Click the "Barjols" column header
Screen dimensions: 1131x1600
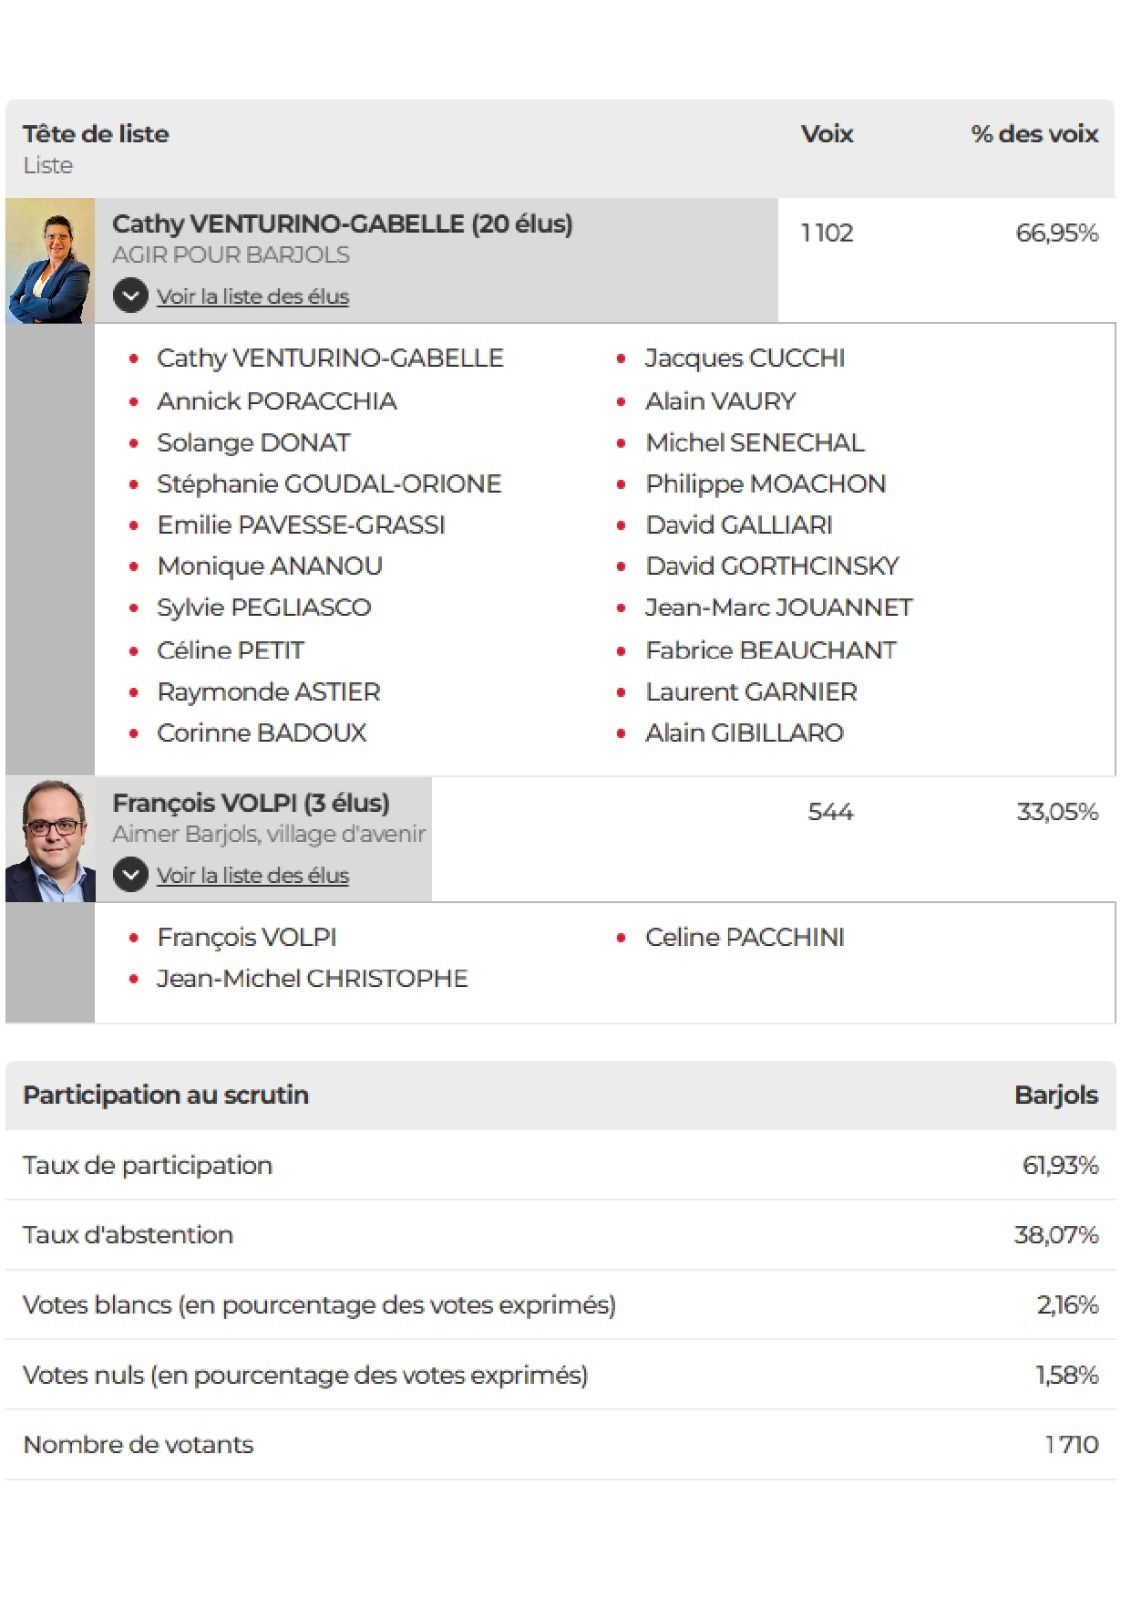pos(1055,1095)
